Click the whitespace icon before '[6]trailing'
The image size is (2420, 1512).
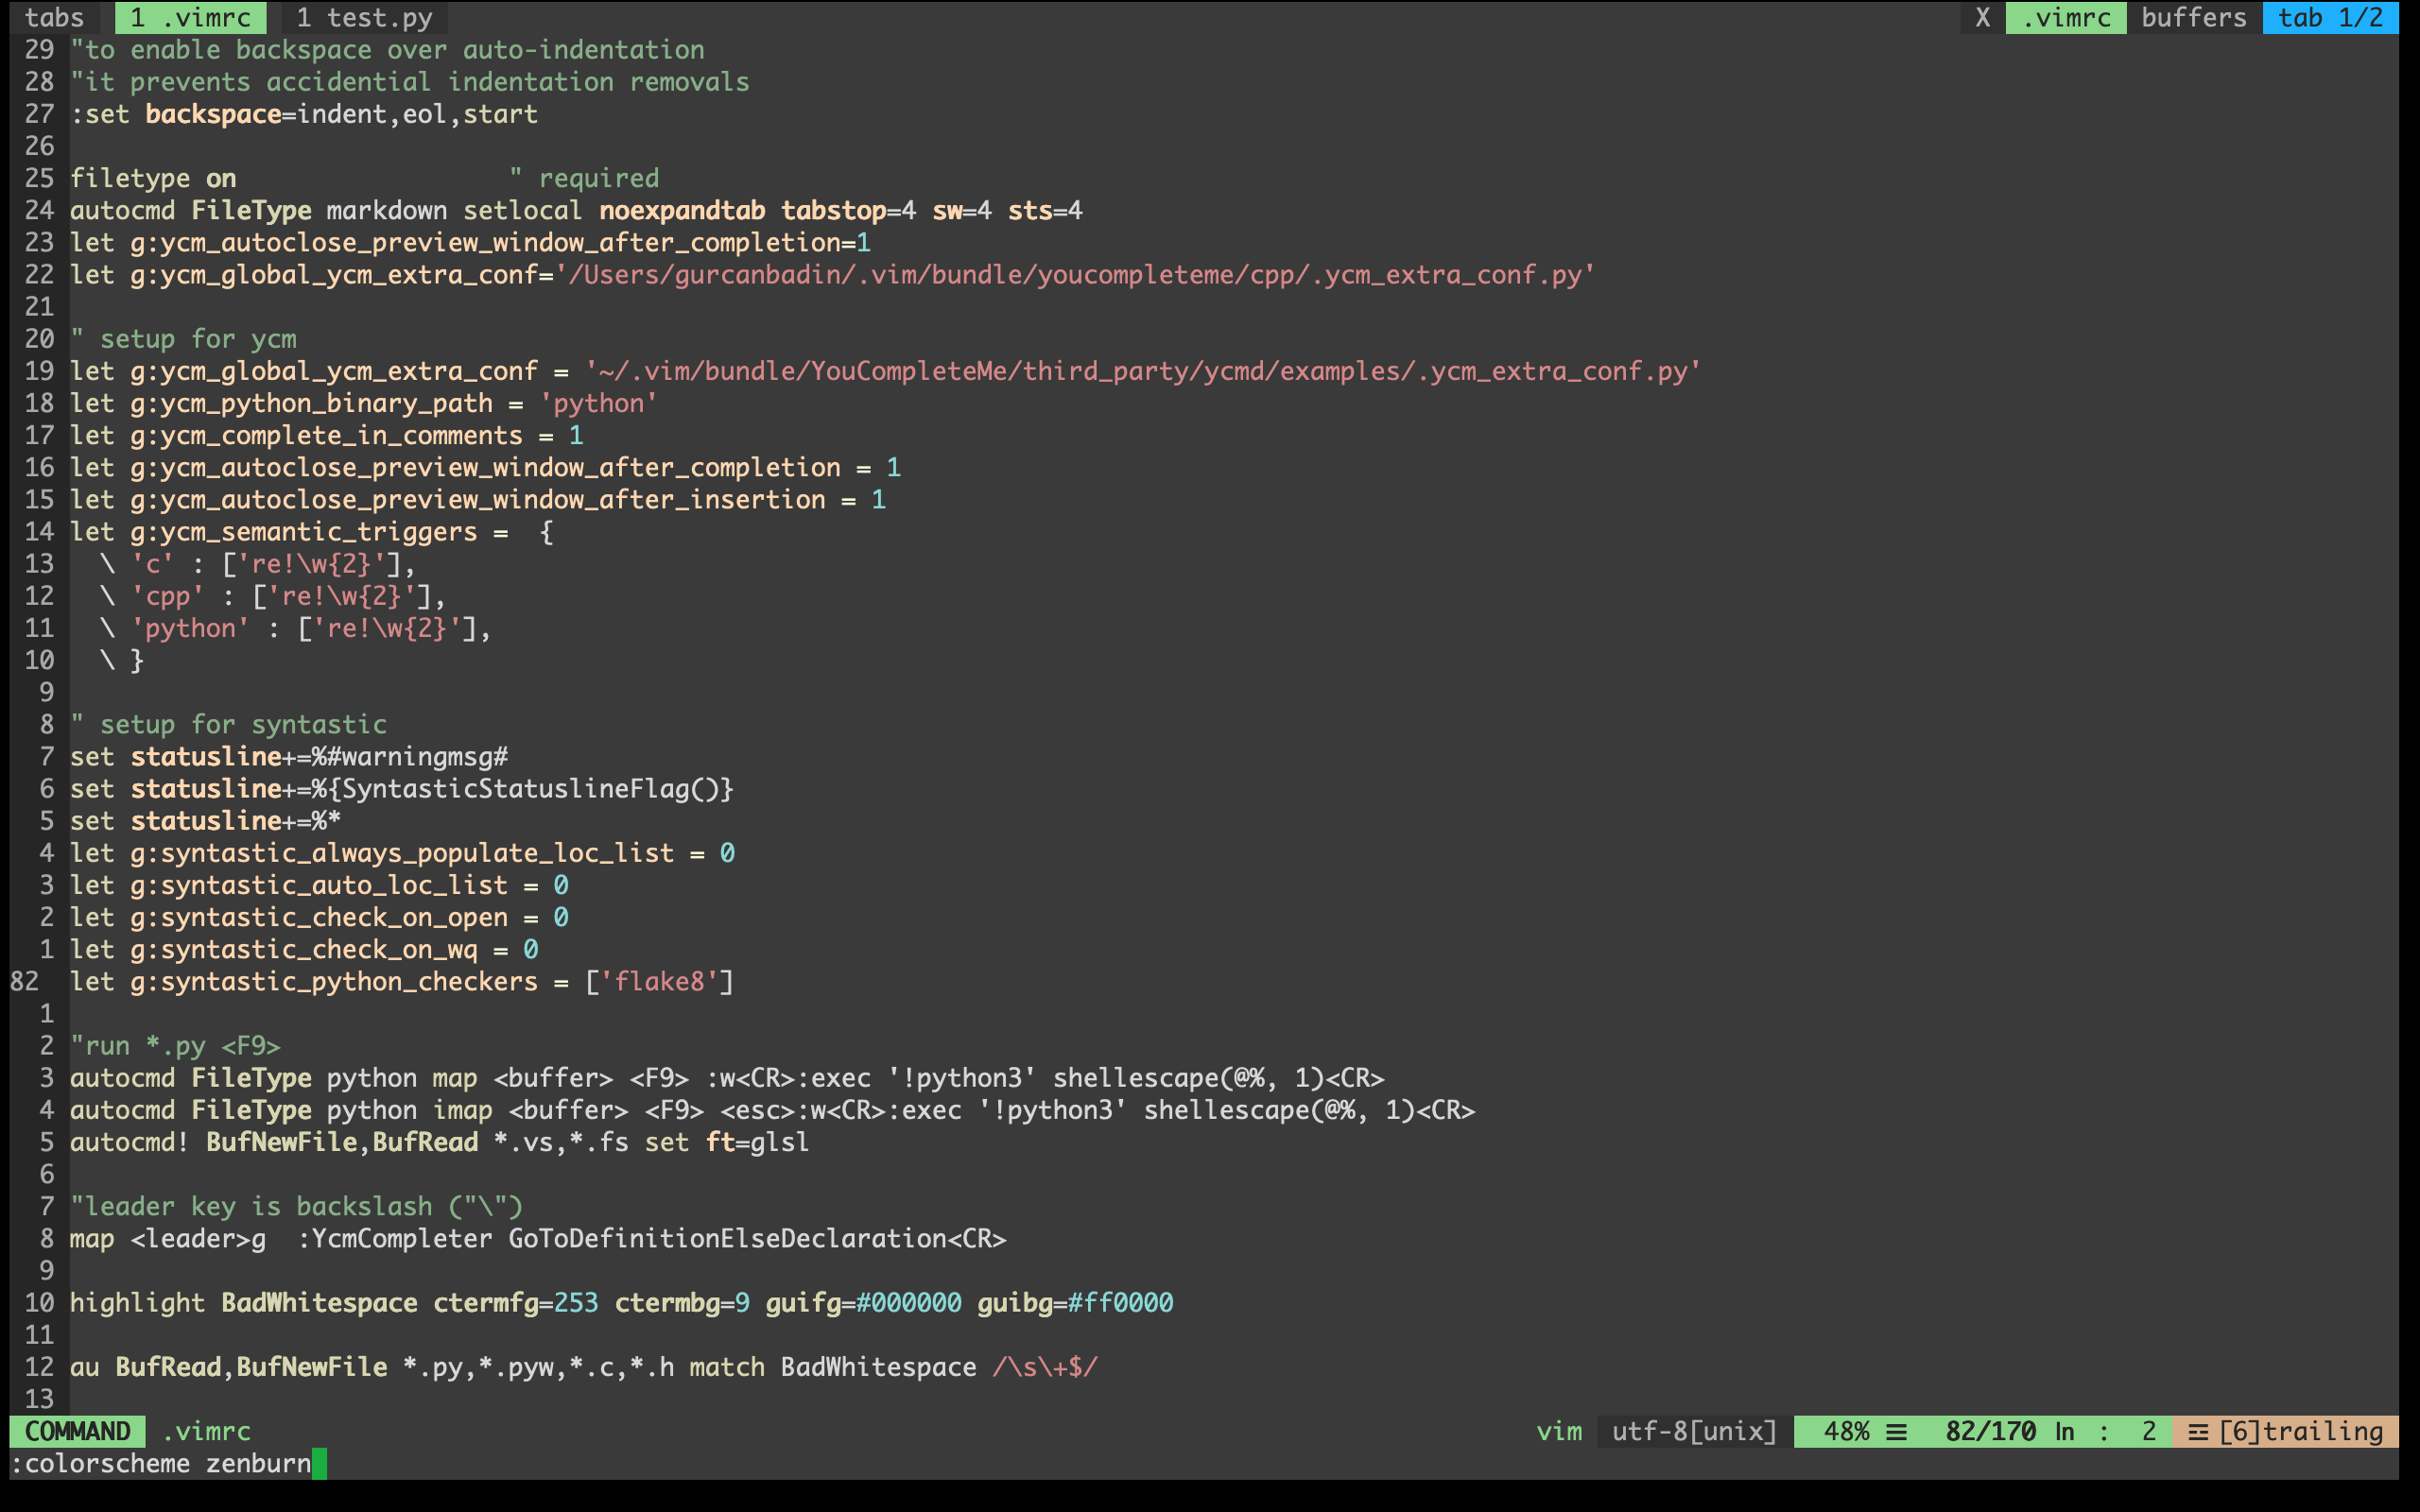[2198, 1432]
